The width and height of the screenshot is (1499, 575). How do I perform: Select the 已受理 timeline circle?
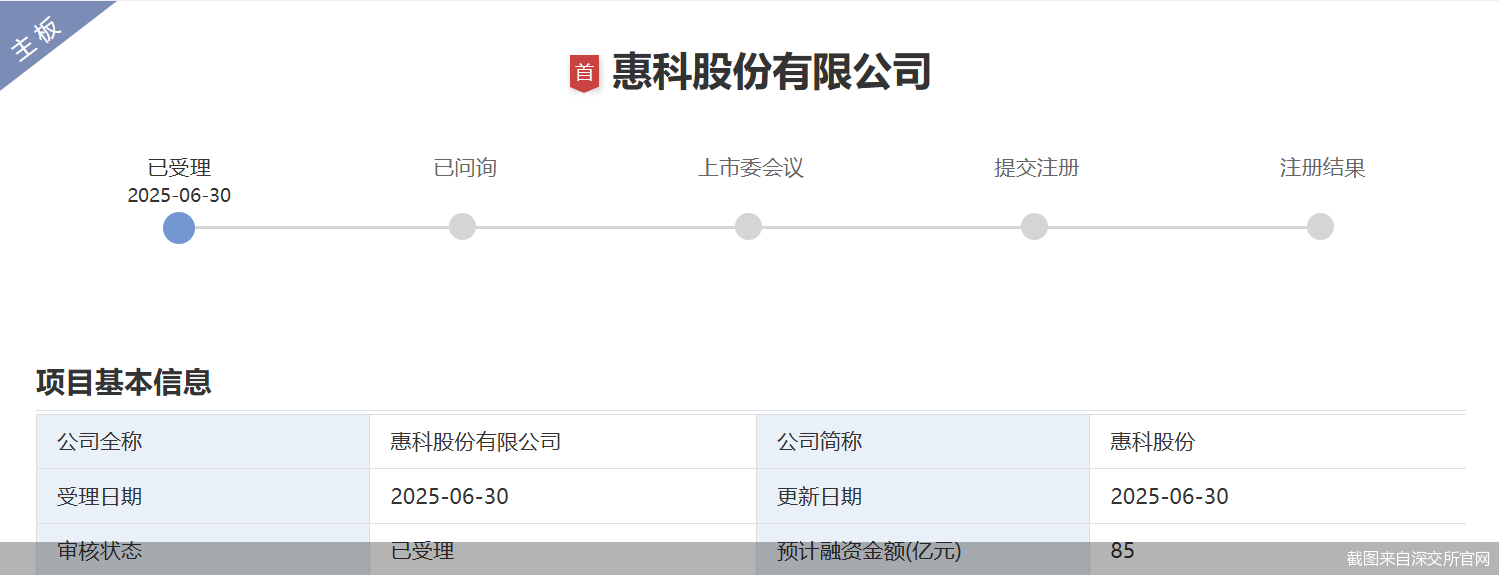click(x=179, y=227)
